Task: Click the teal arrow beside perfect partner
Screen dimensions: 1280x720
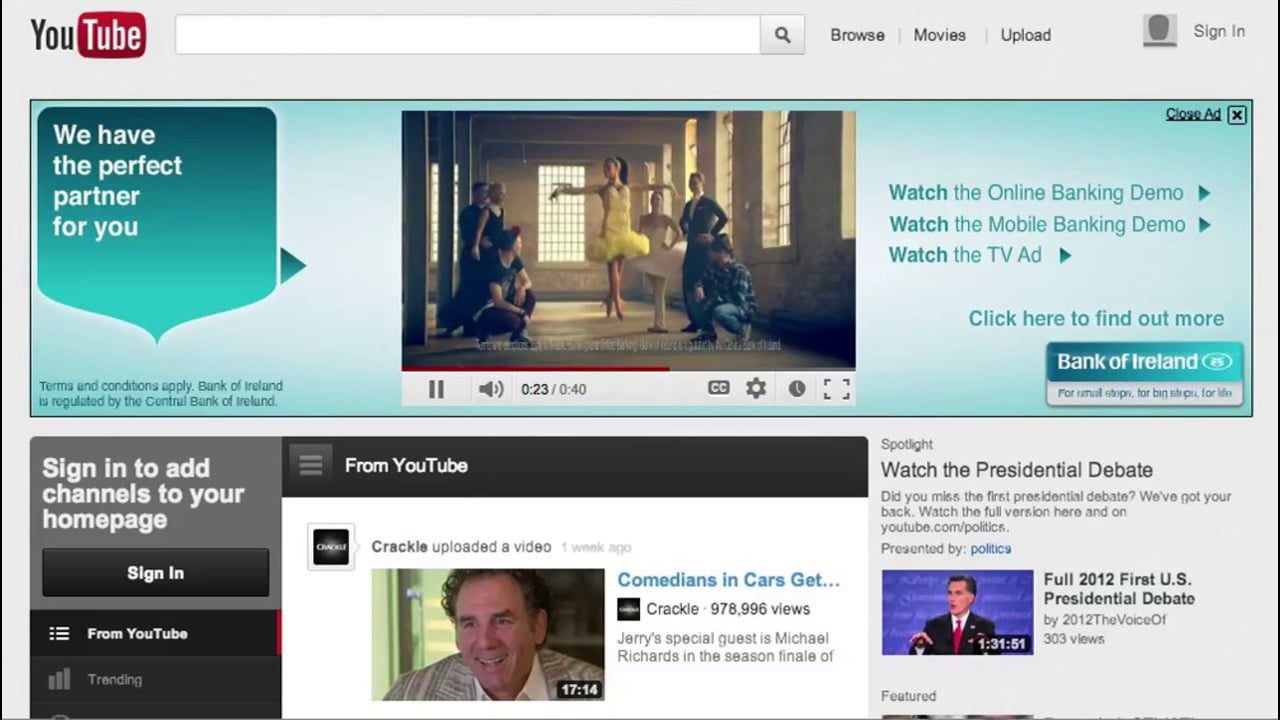Action: click(292, 266)
